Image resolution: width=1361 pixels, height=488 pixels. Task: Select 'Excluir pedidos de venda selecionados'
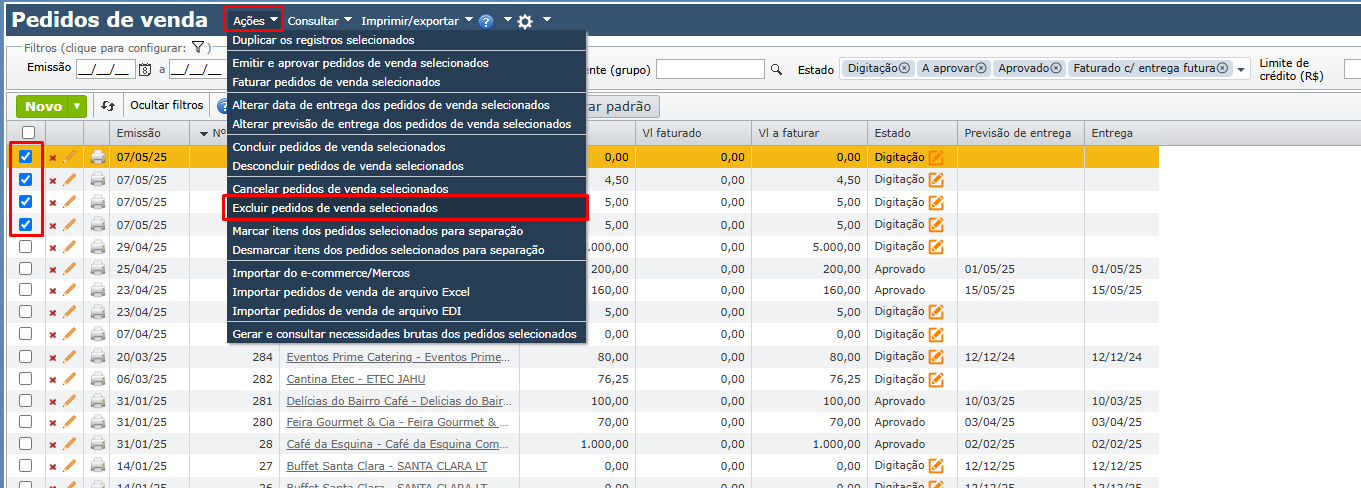334,208
